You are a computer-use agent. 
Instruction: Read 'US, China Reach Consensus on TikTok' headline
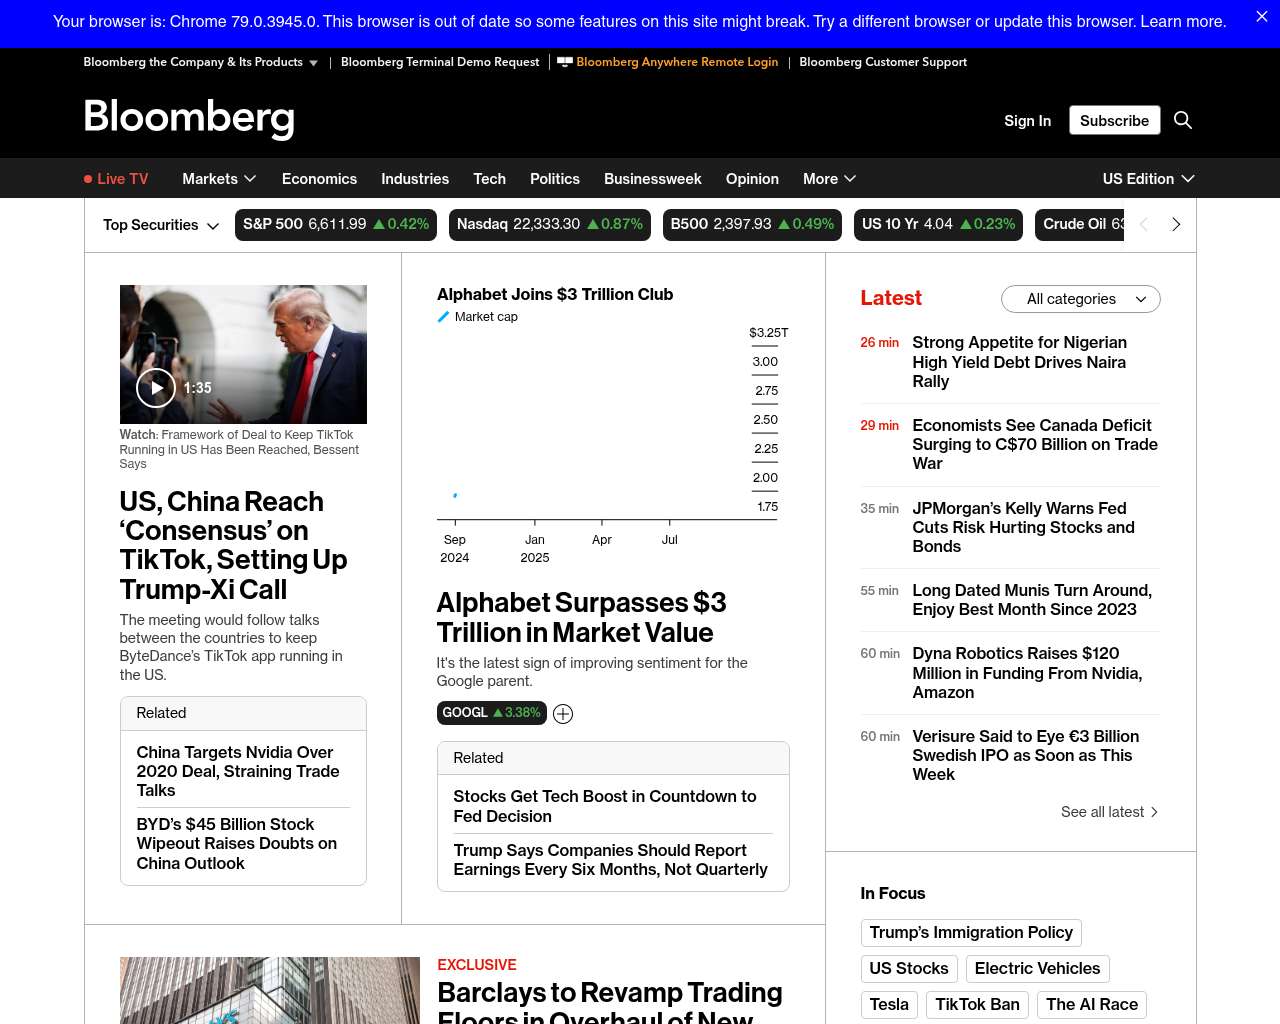[x=233, y=545]
